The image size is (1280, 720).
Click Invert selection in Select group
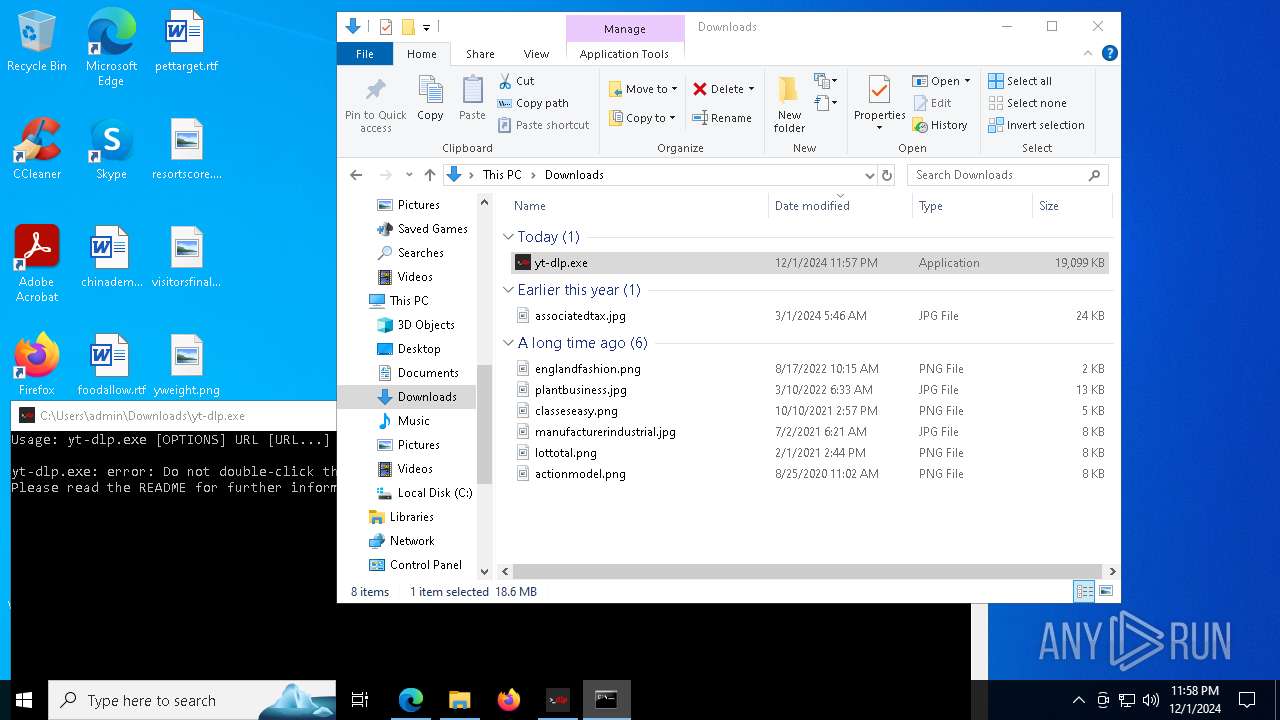(x=1036, y=125)
